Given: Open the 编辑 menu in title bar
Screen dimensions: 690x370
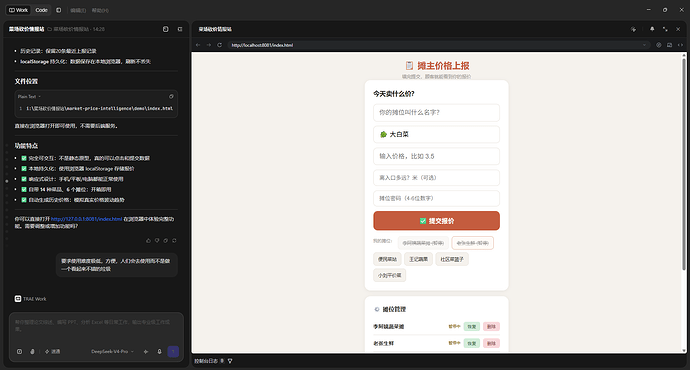Looking at the screenshot, I should click(78, 10).
